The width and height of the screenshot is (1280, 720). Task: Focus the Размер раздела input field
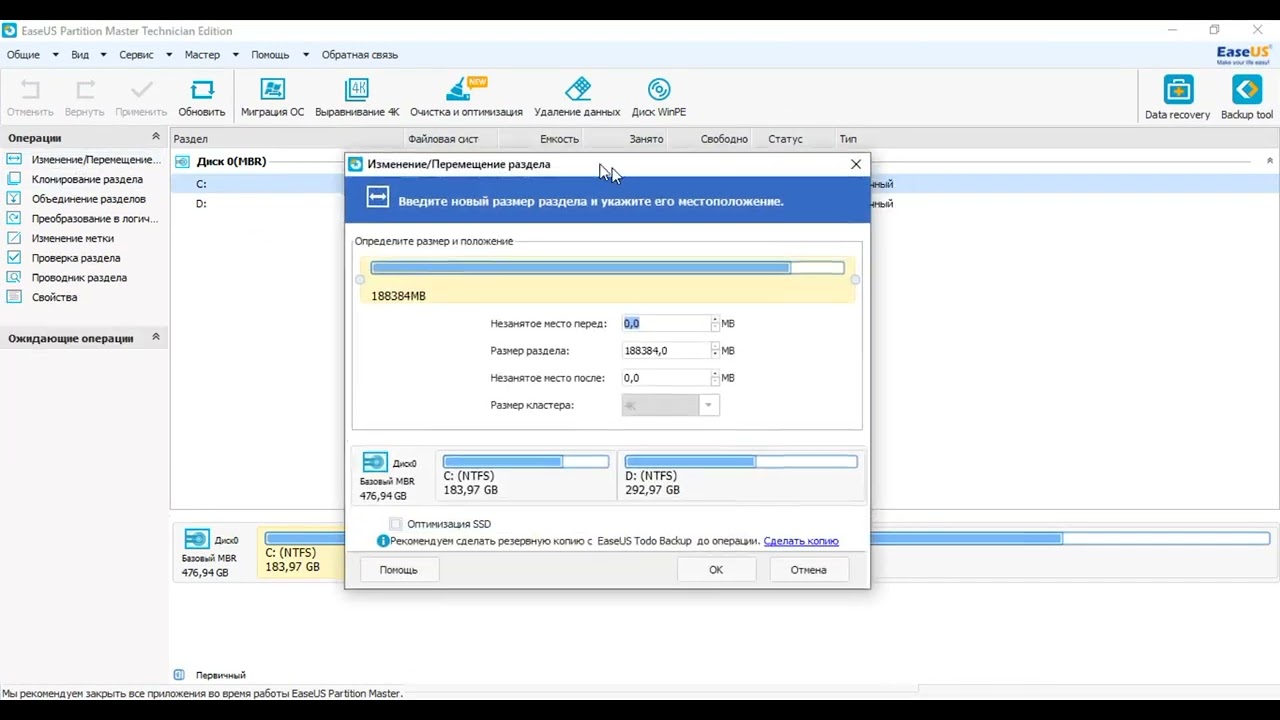666,351
